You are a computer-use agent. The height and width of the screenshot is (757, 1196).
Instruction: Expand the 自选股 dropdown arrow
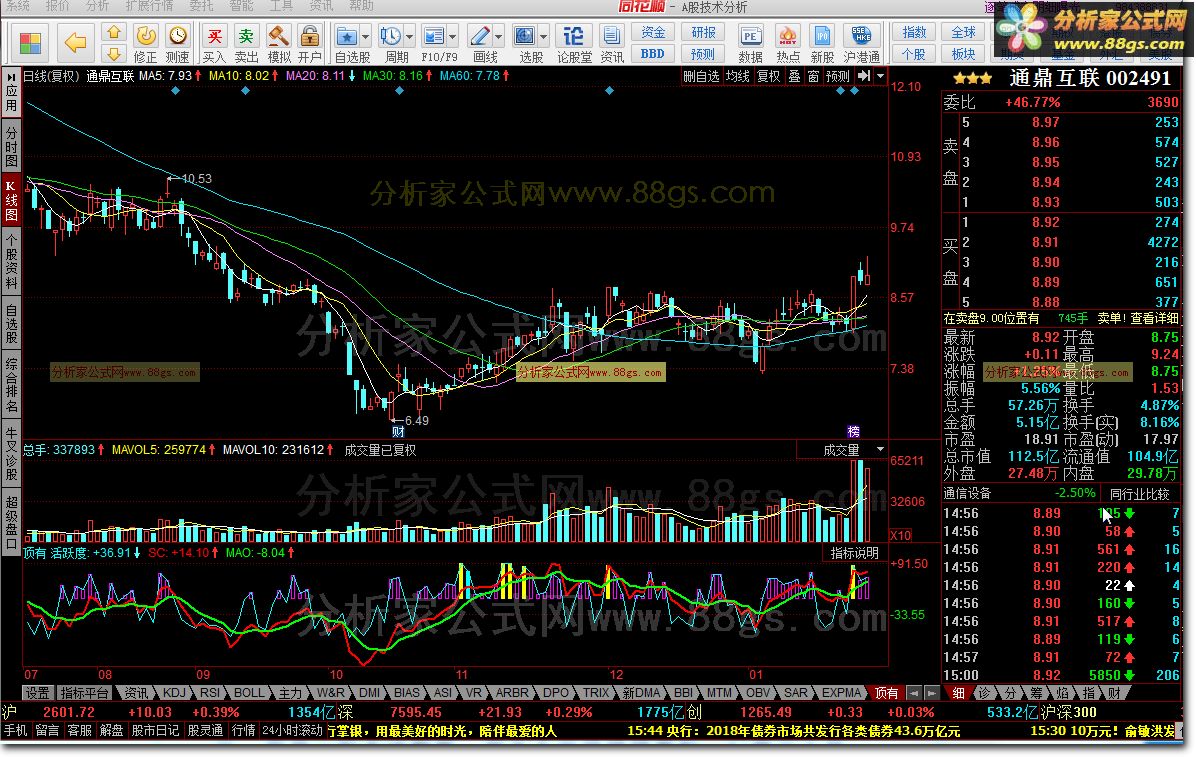[366, 37]
